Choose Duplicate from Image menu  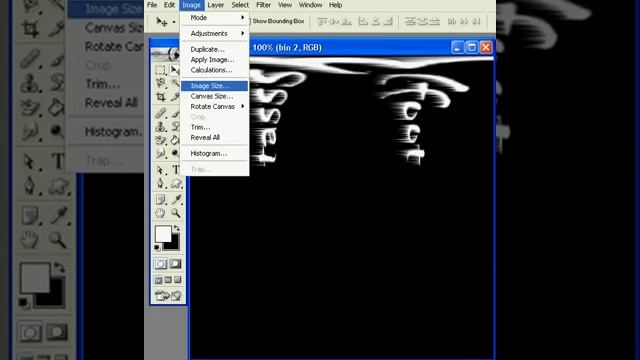(214, 49)
